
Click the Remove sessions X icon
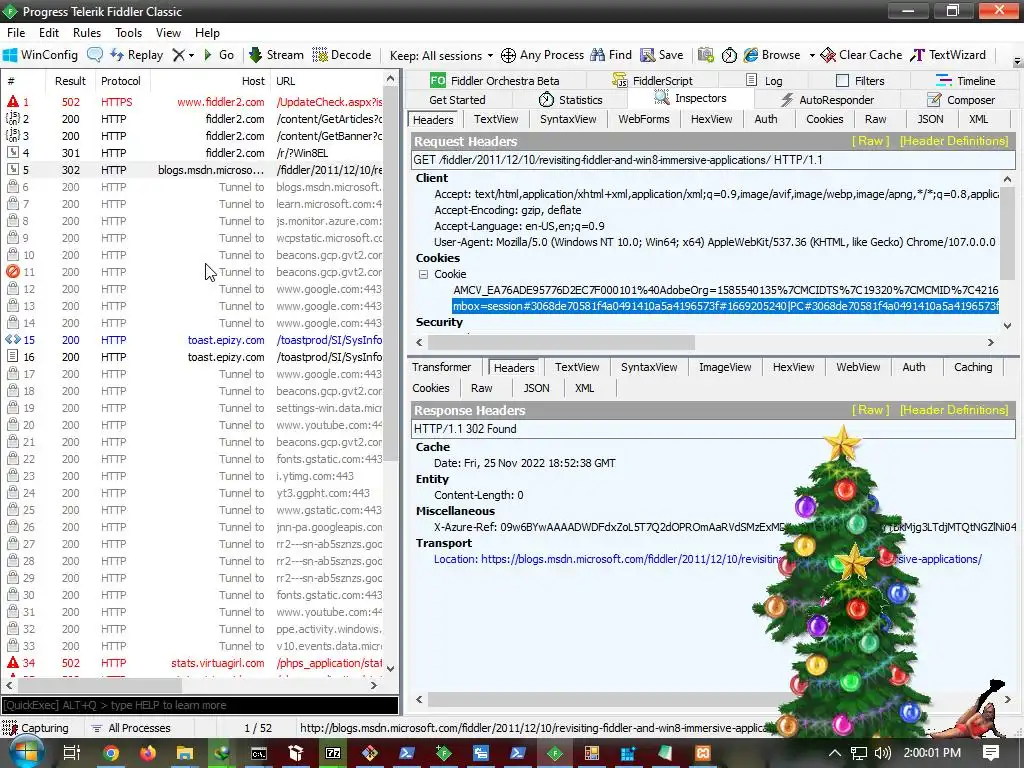pos(179,55)
